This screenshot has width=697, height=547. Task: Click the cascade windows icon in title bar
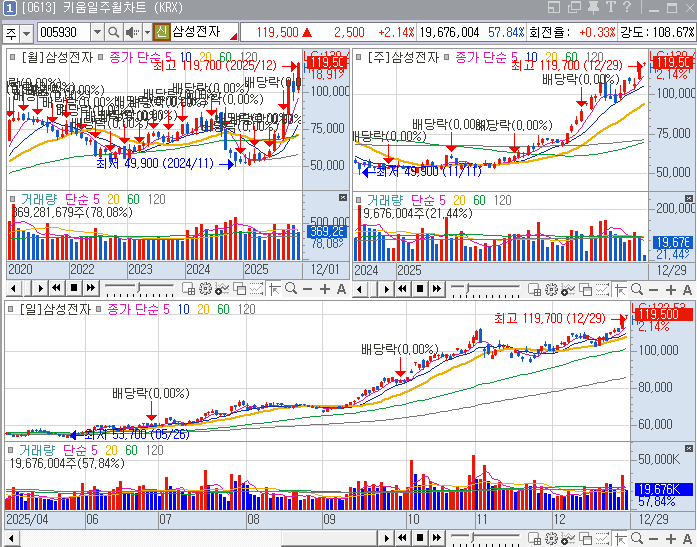[574, 8]
